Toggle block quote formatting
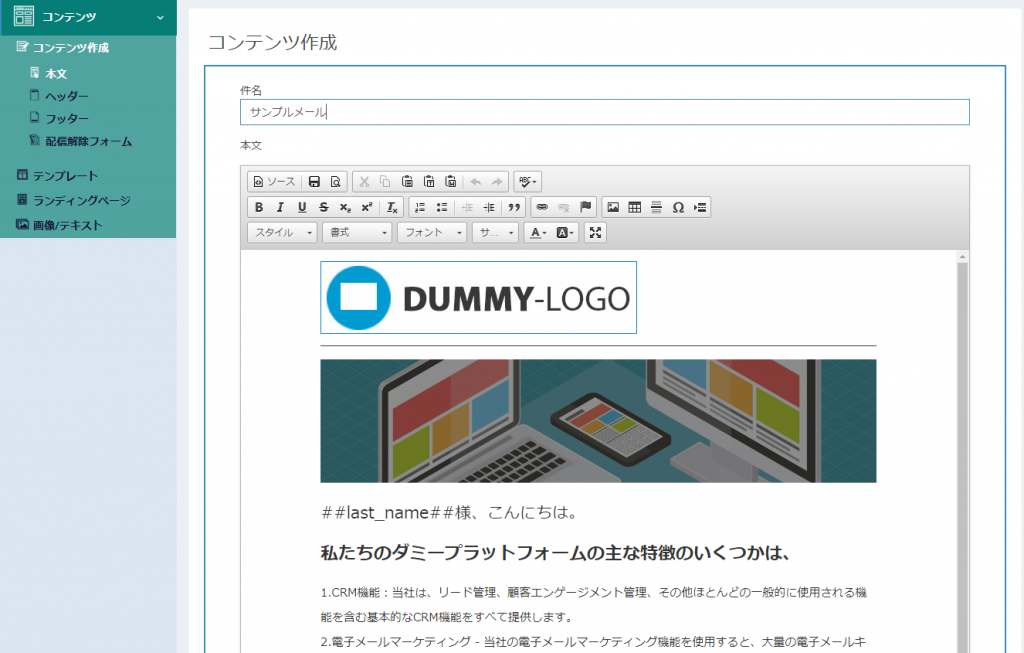 point(514,207)
